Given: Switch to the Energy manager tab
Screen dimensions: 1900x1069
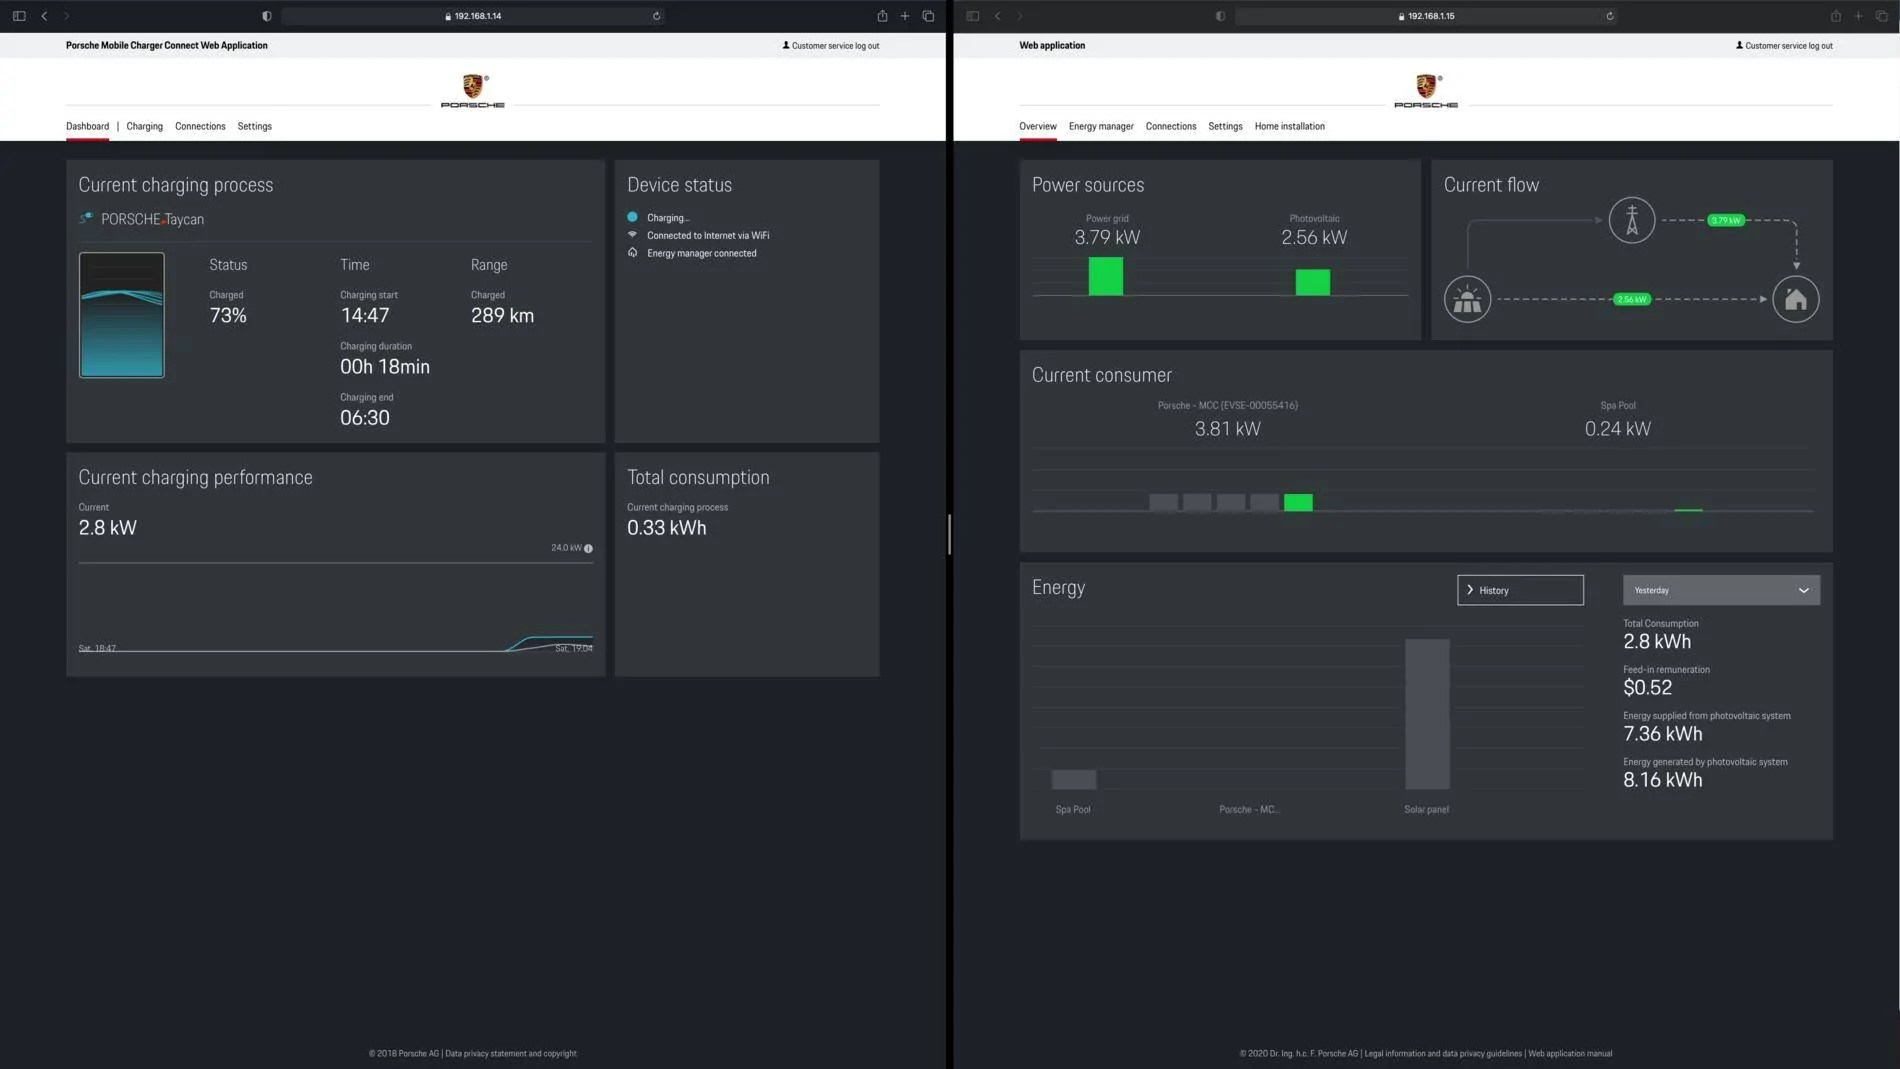Looking at the screenshot, I should [x=1101, y=126].
